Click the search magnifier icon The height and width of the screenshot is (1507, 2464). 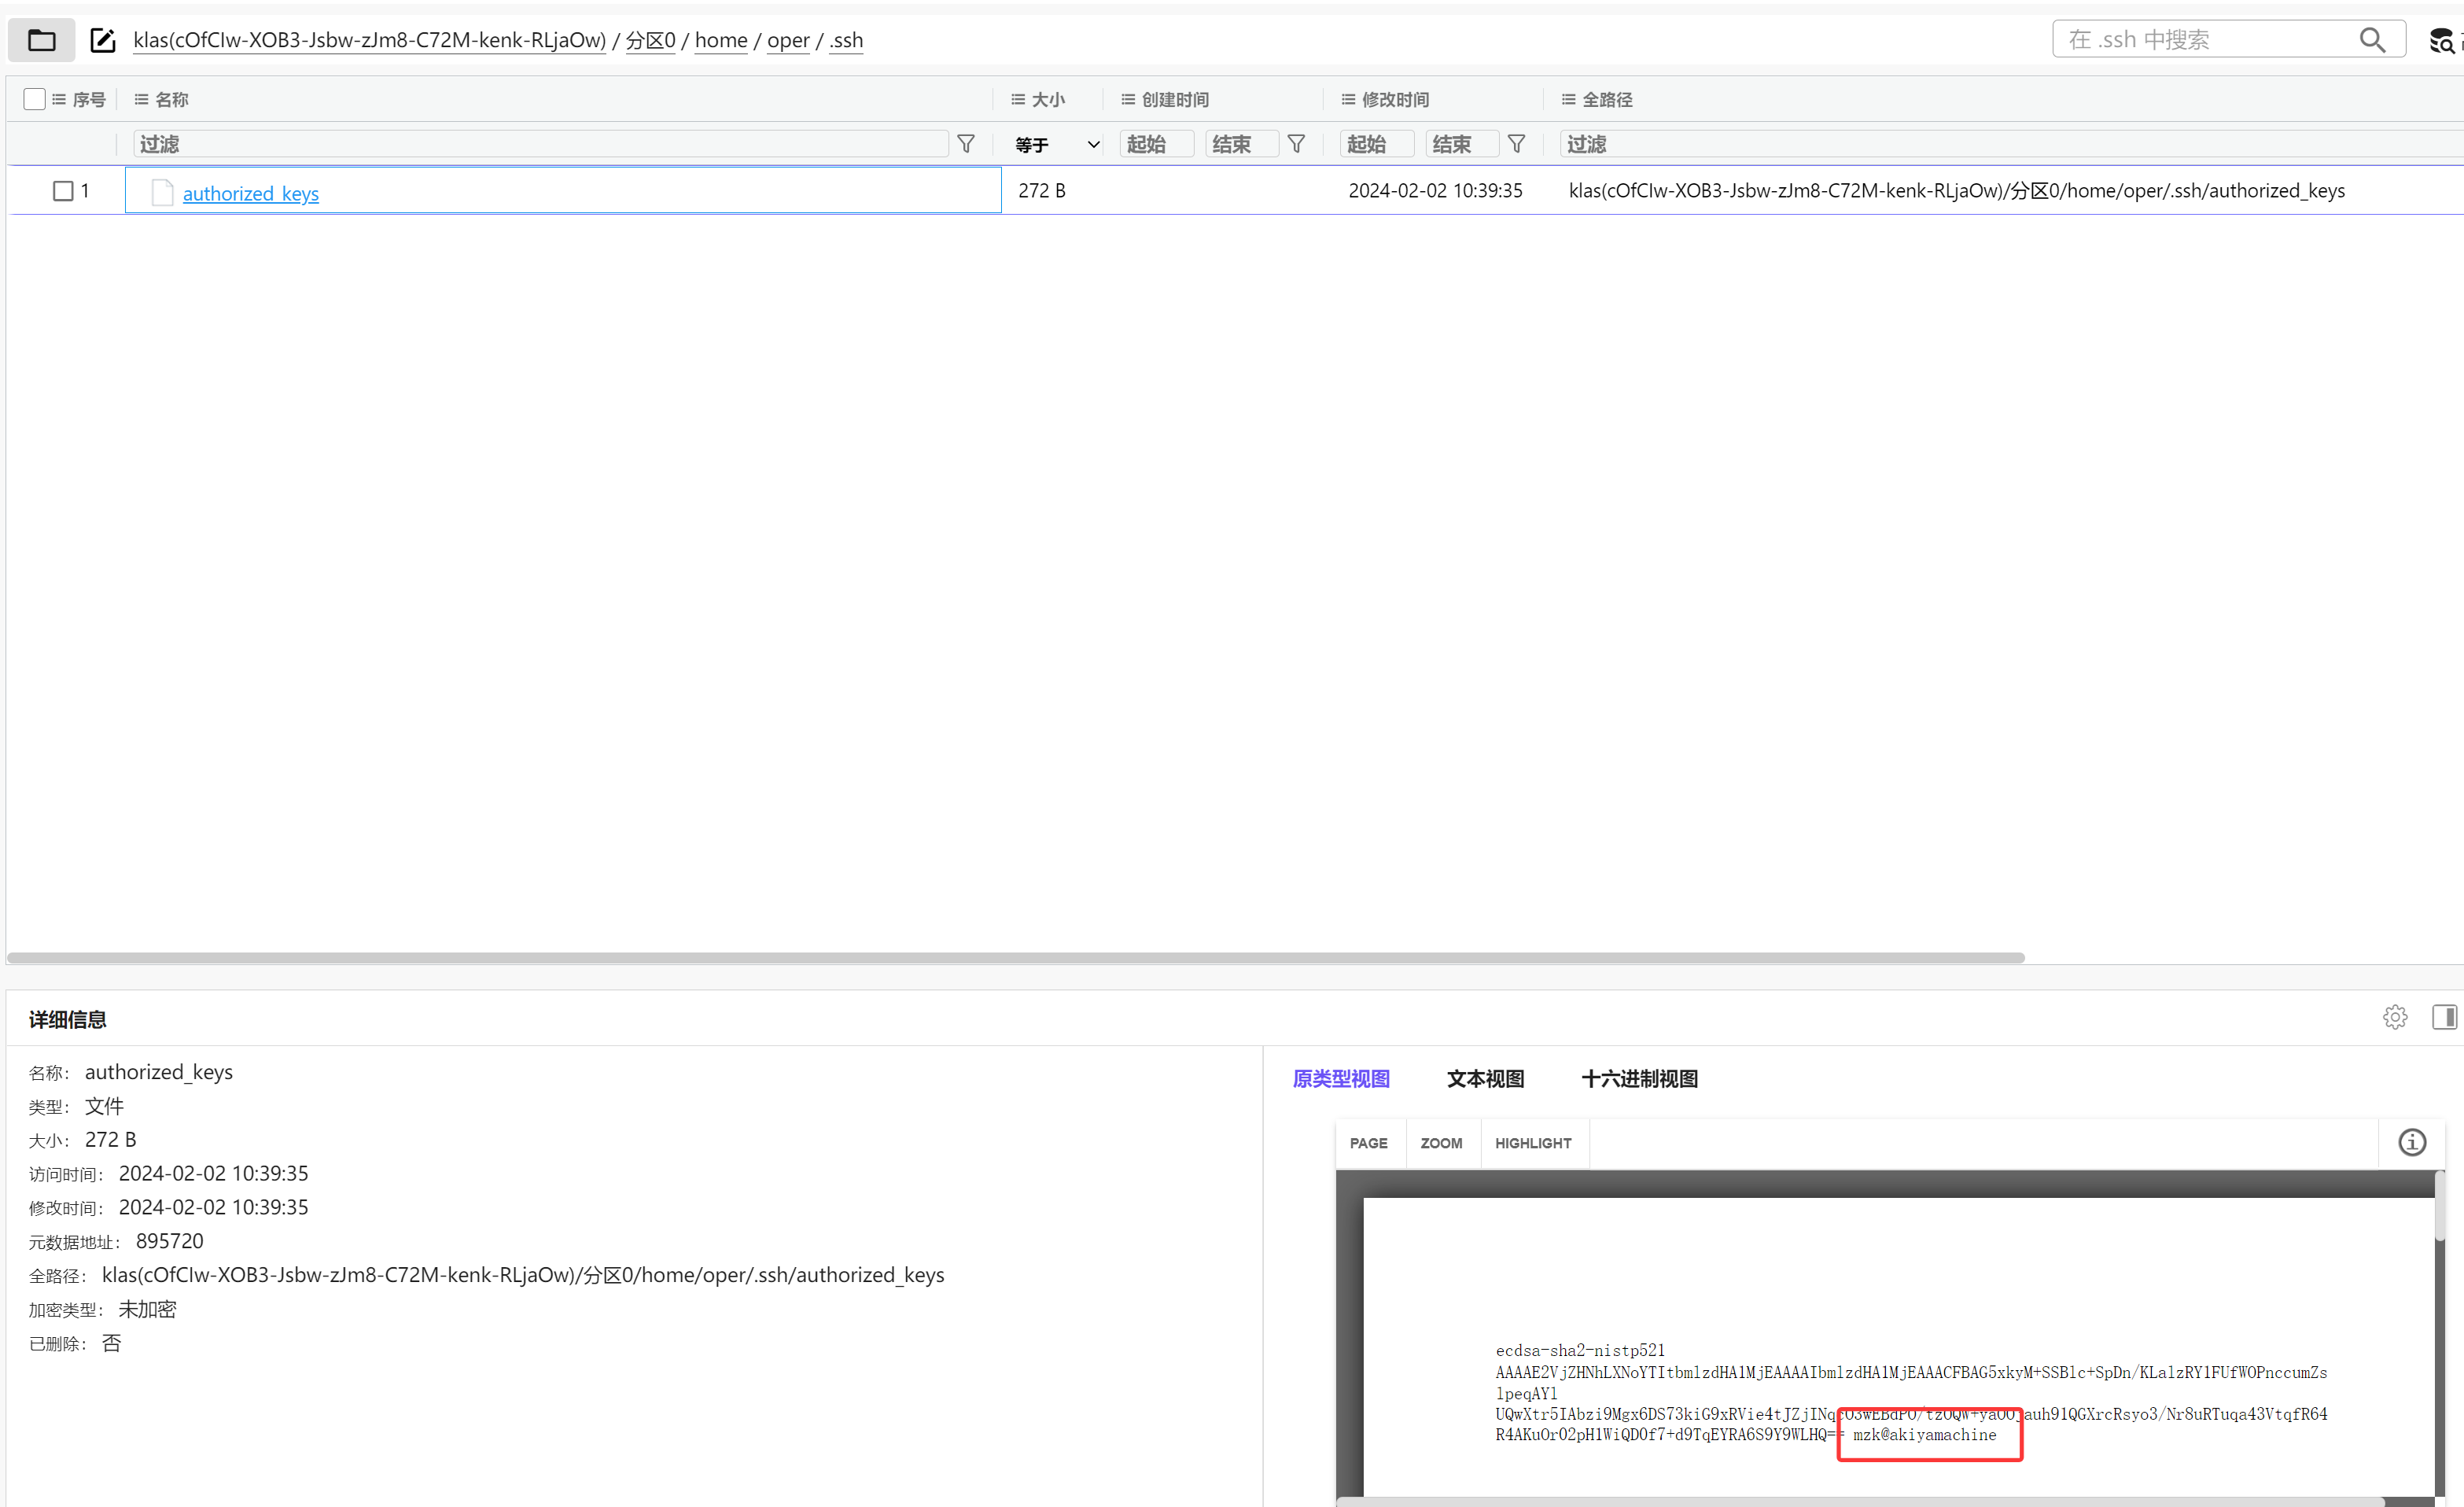point(2371,40)
